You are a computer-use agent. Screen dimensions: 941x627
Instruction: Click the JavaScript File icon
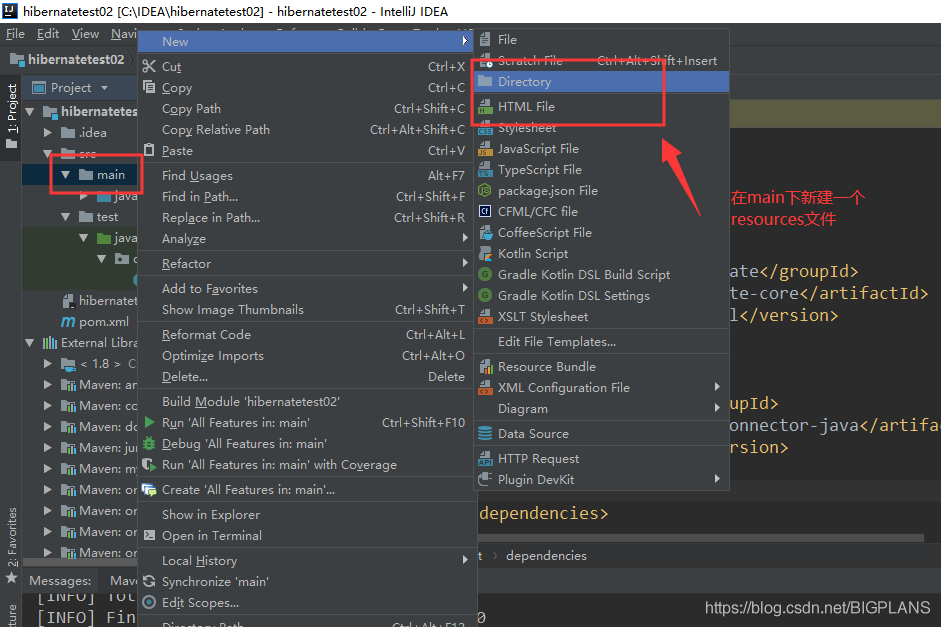(x=485, y=149)
